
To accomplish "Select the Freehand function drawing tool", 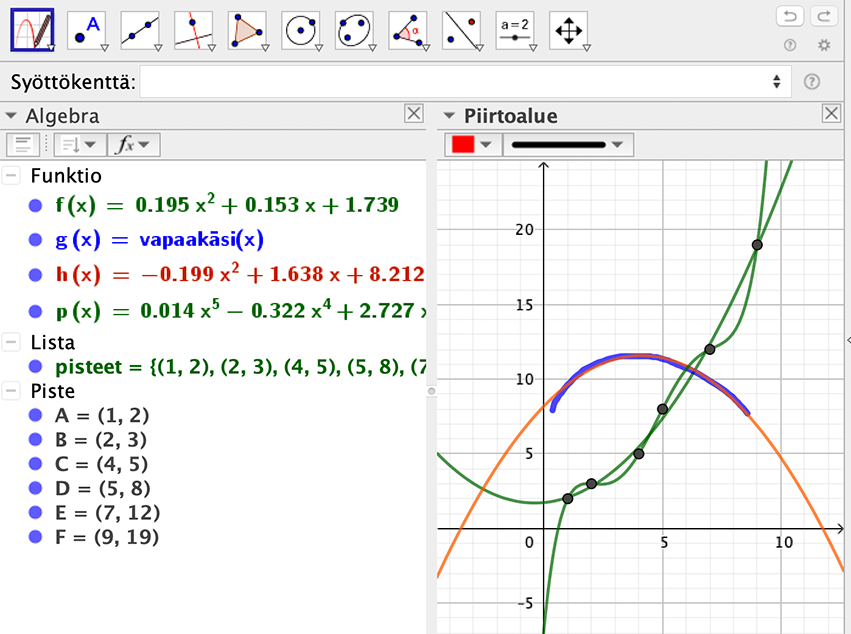I will (32, 31).
